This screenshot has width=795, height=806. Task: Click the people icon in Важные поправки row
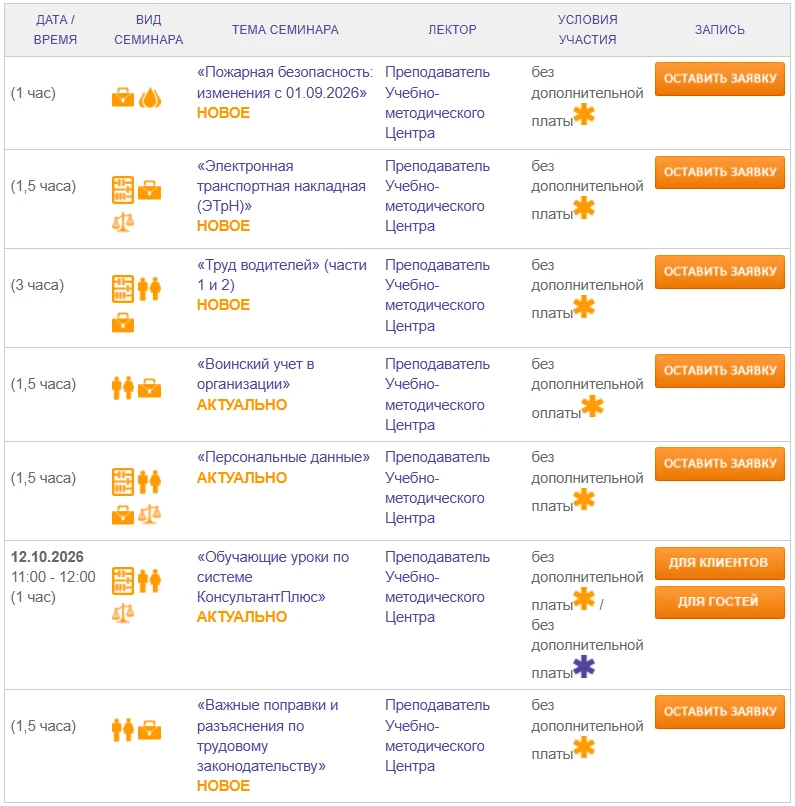[x=123, y=729]
